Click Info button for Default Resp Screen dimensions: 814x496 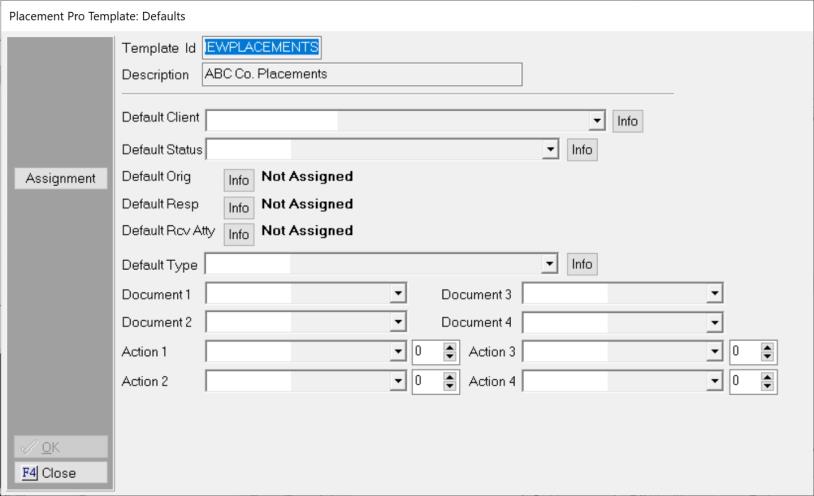point(238,208)
